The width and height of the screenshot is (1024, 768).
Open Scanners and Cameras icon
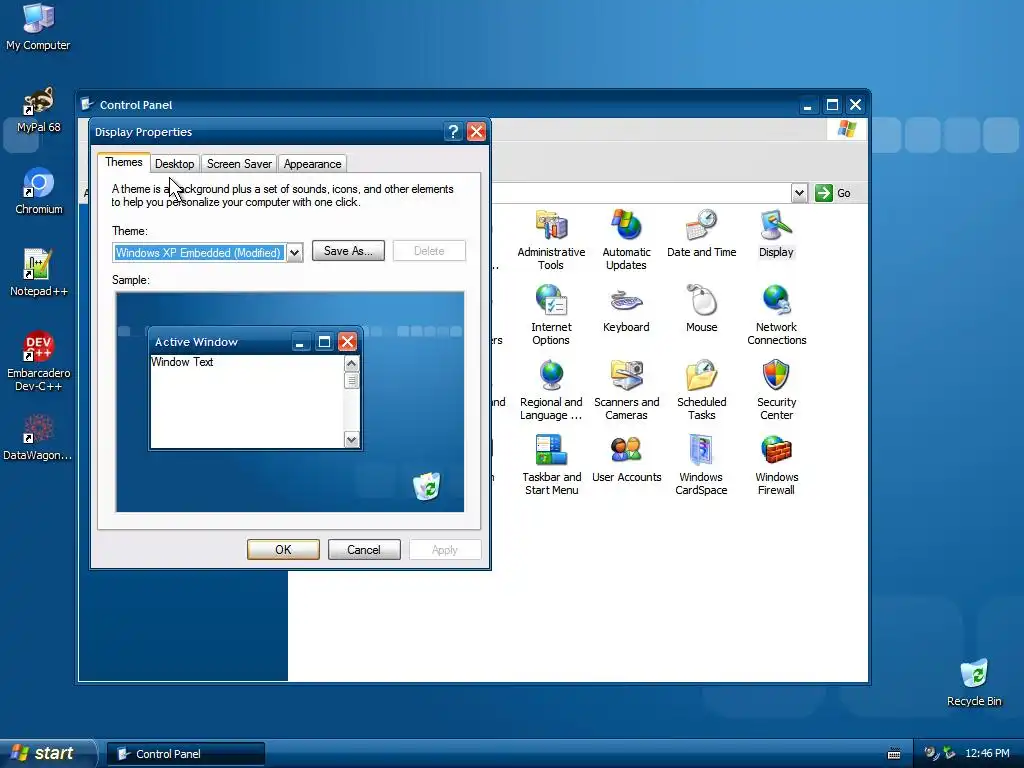point(626,390)
